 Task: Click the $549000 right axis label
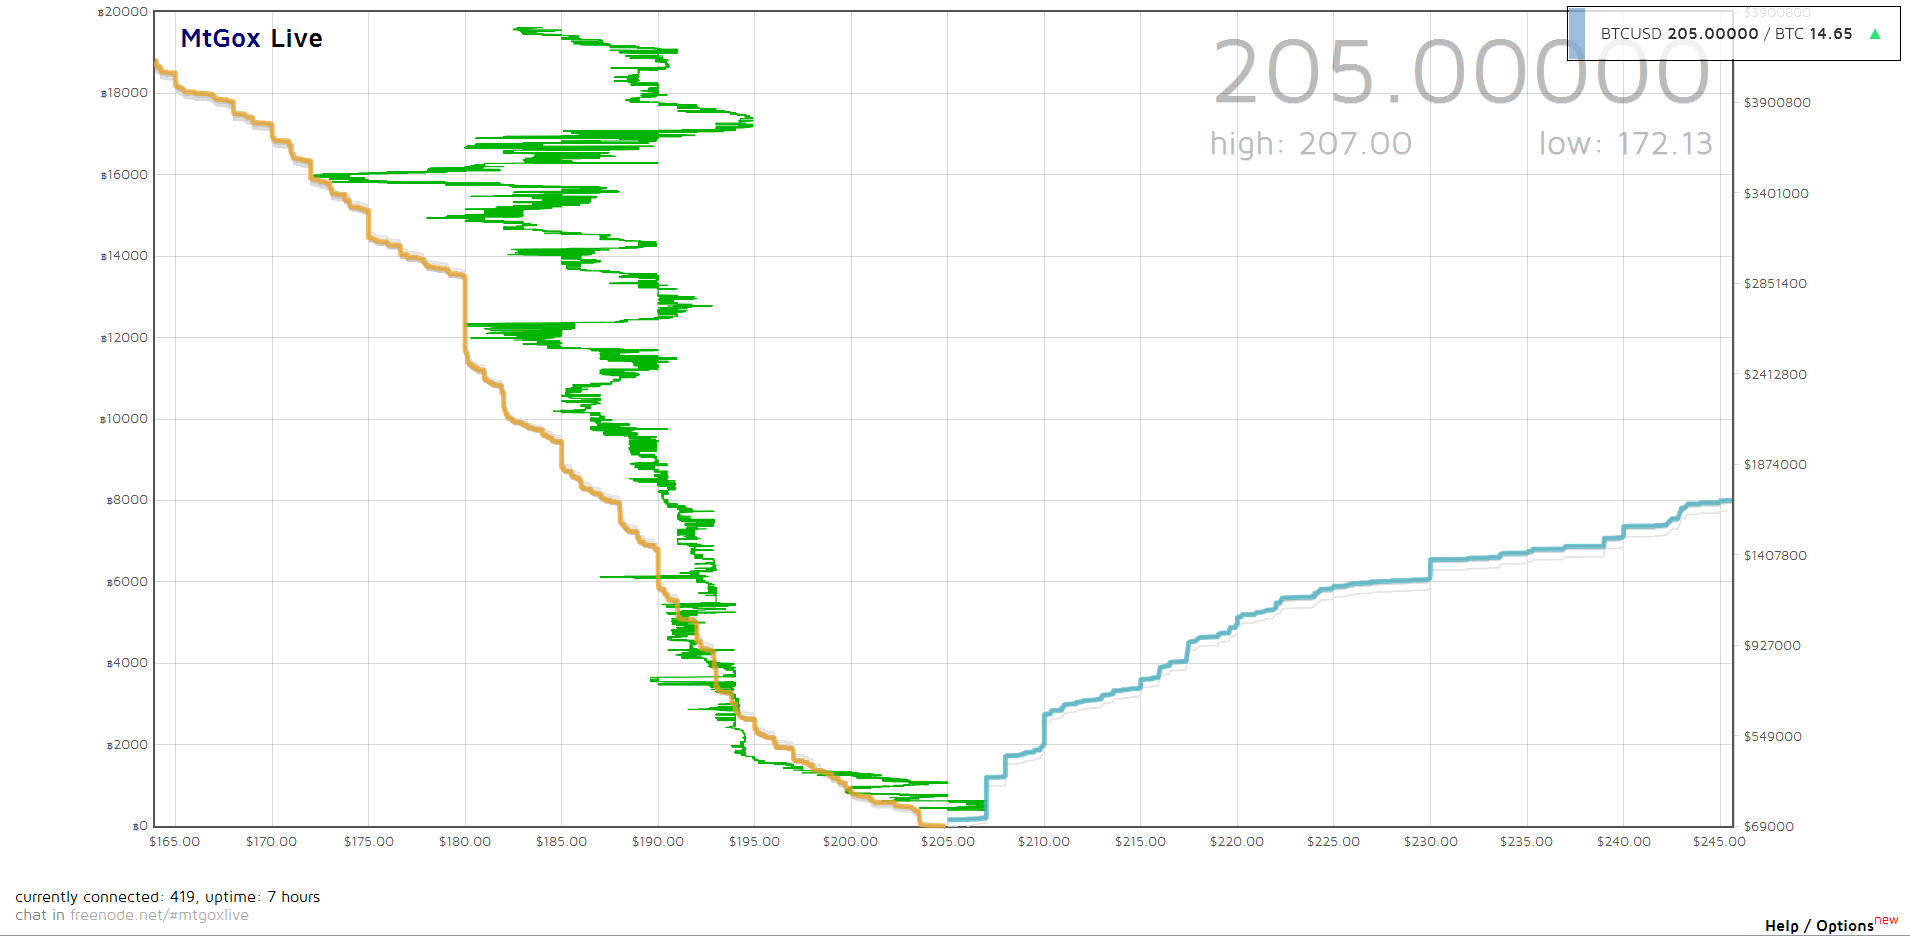[x=1773, y=737]
